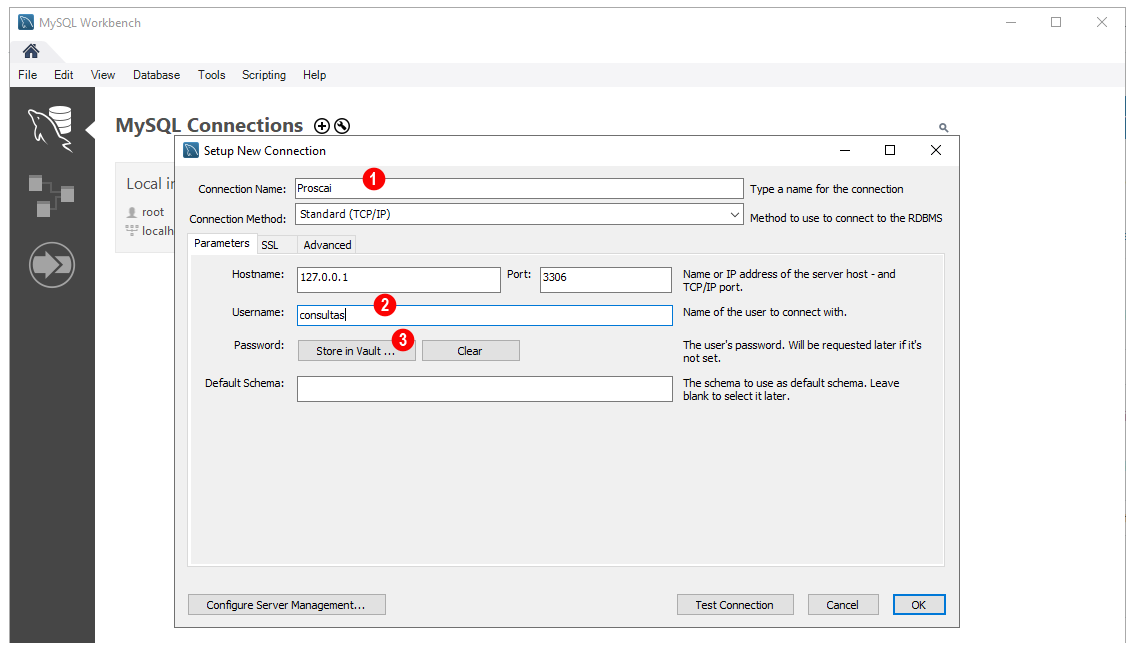Click the Default Schema input field
This screenshot has width=1137, height=654.
(485, 389)
